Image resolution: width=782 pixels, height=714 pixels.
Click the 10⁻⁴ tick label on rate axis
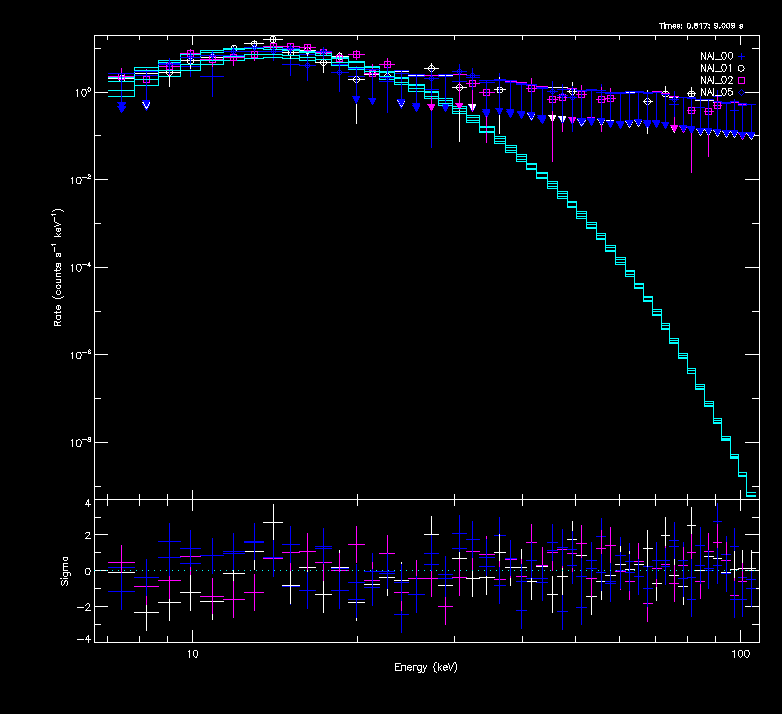(82, 267)
